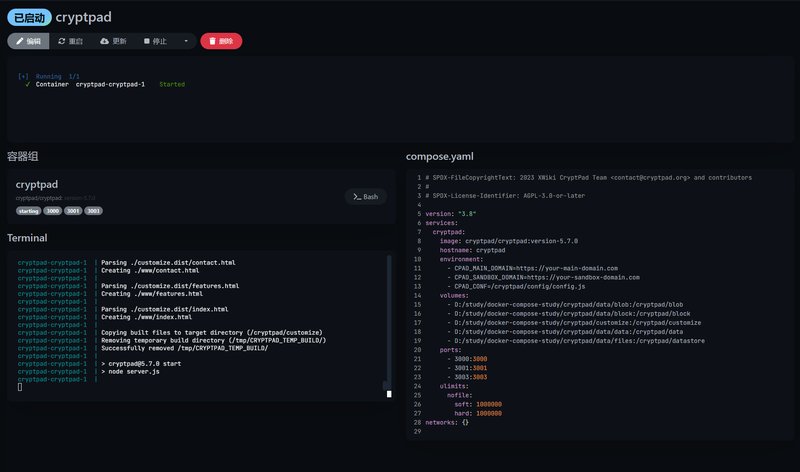
Task: Click the 已启动 status badge
Action: click(29, 18)
